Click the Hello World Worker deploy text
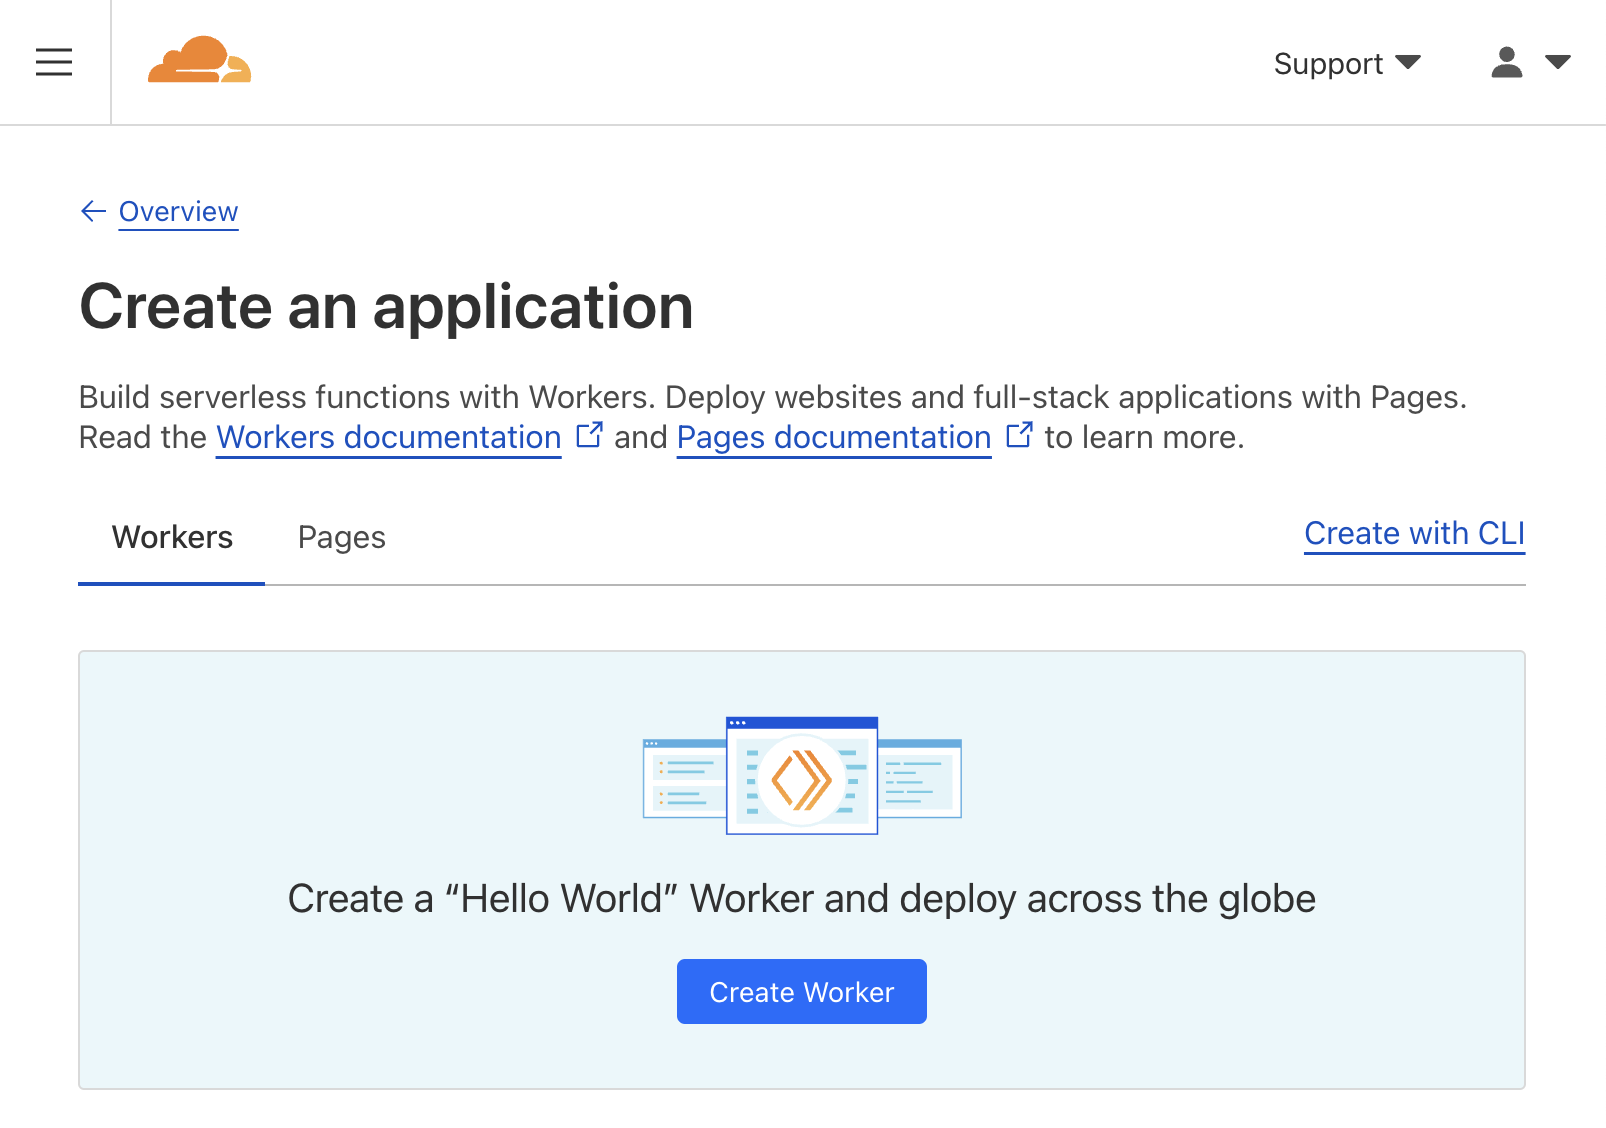 tap(802, 899)
